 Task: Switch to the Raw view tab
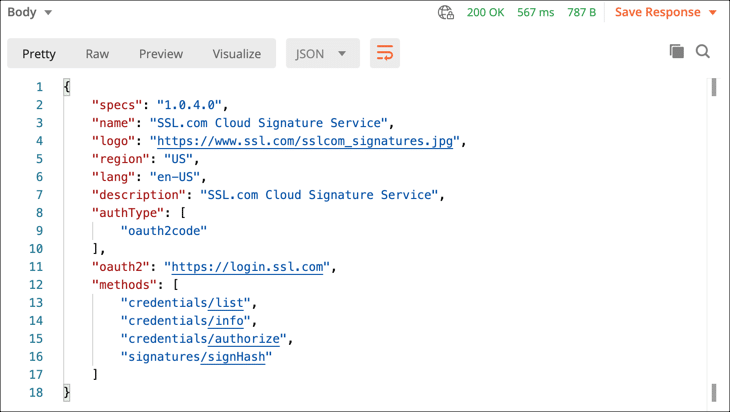(97, 54)
